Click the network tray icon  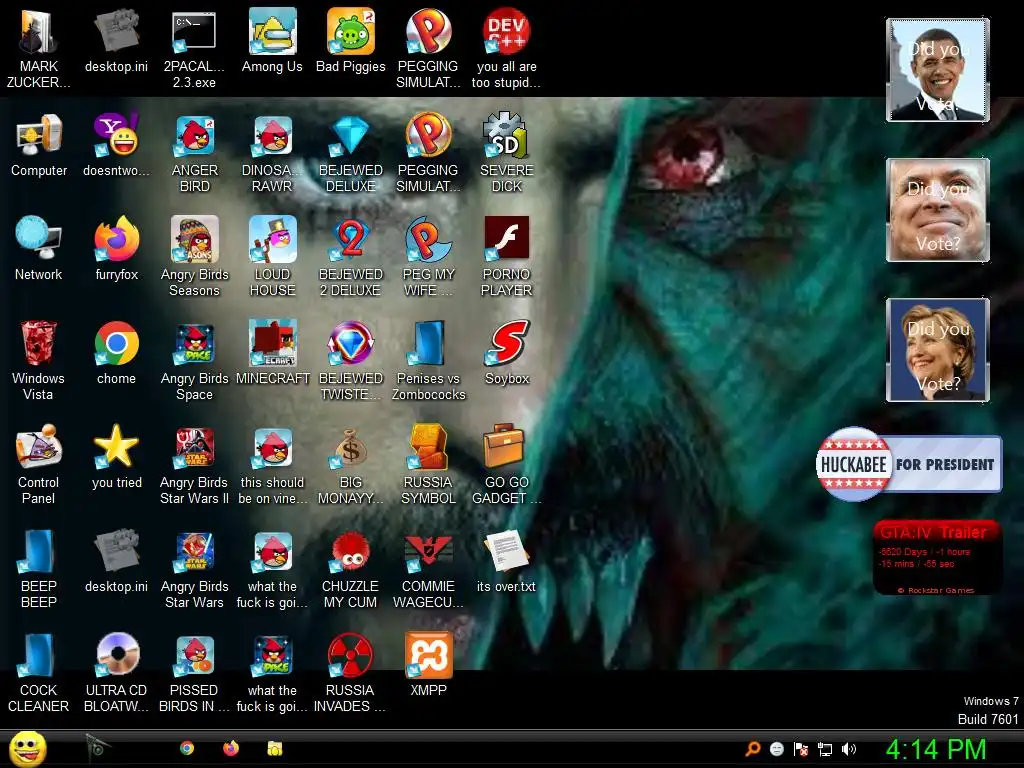[x=825, y=749]
